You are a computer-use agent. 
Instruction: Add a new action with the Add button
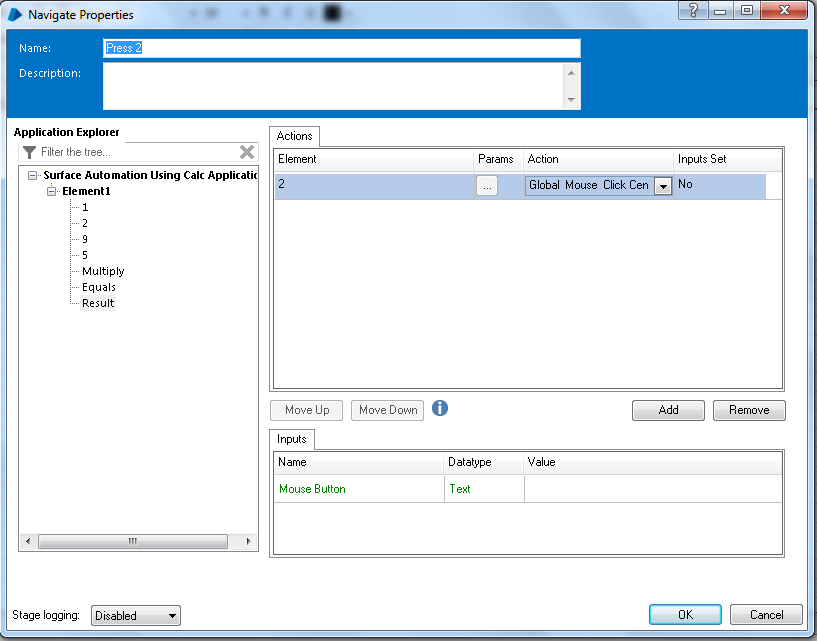tap(667, 410)
